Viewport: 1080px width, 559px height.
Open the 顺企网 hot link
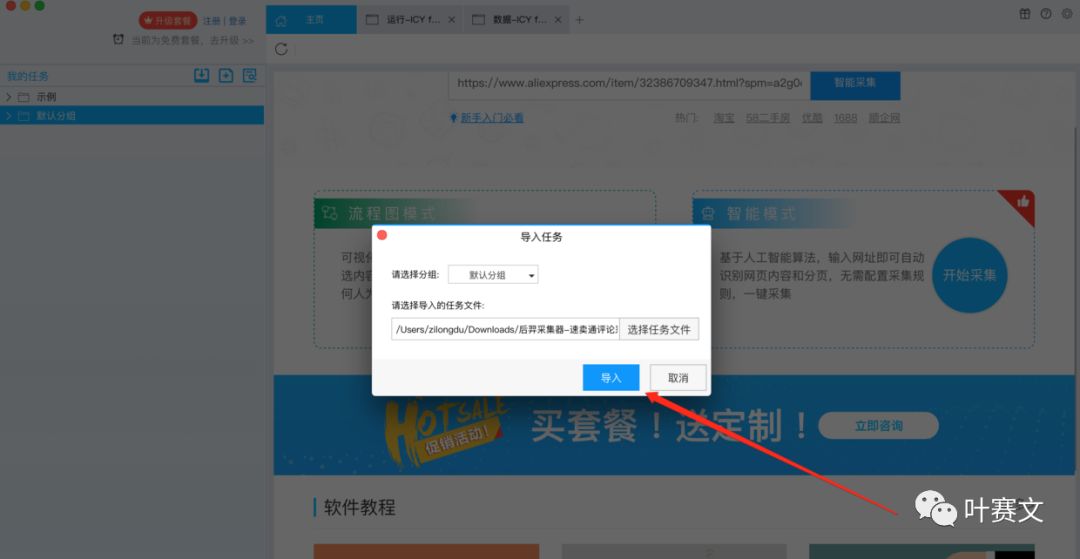pyautogui.click(x=884, y=118)
